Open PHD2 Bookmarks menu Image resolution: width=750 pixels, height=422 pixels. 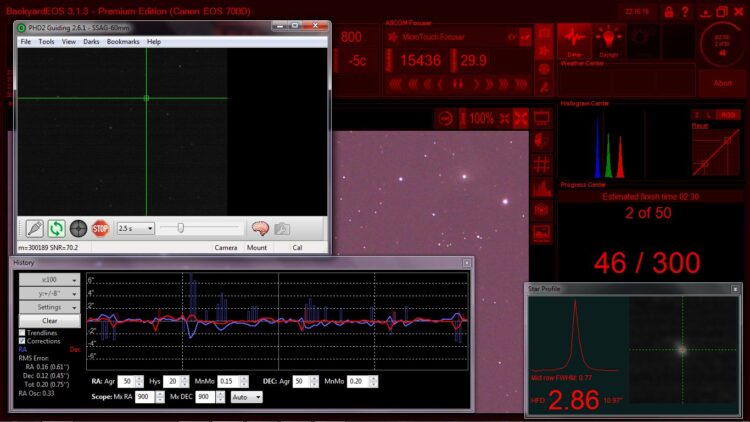coord(123,42)
